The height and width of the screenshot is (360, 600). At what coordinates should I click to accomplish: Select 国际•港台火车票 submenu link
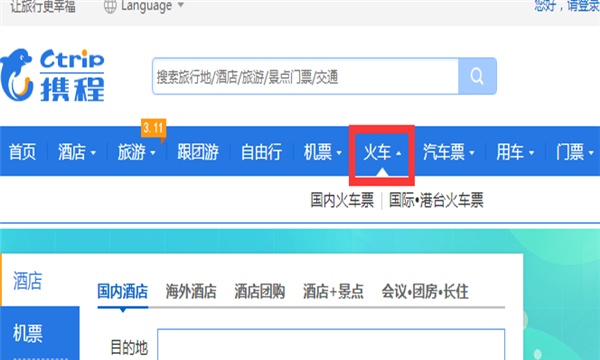tap(436, 200)
